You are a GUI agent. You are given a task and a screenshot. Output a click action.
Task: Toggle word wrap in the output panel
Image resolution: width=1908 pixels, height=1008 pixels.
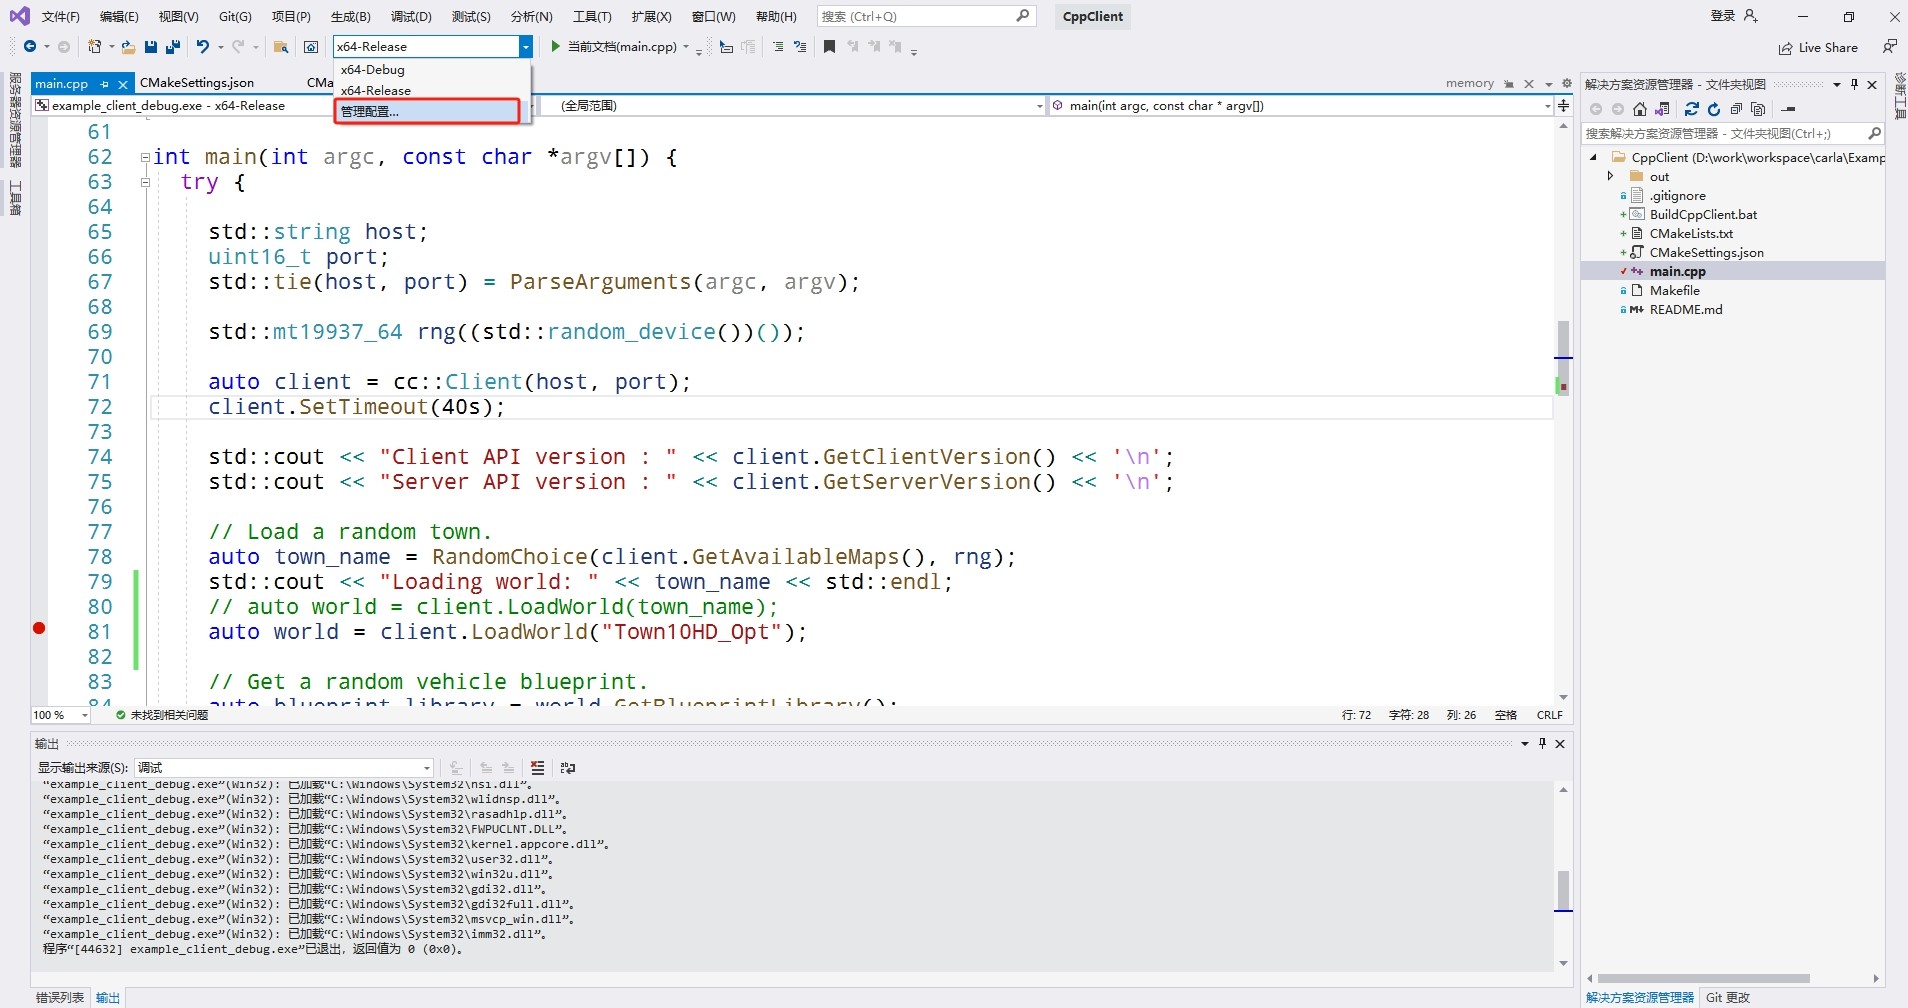coord(568,768)
